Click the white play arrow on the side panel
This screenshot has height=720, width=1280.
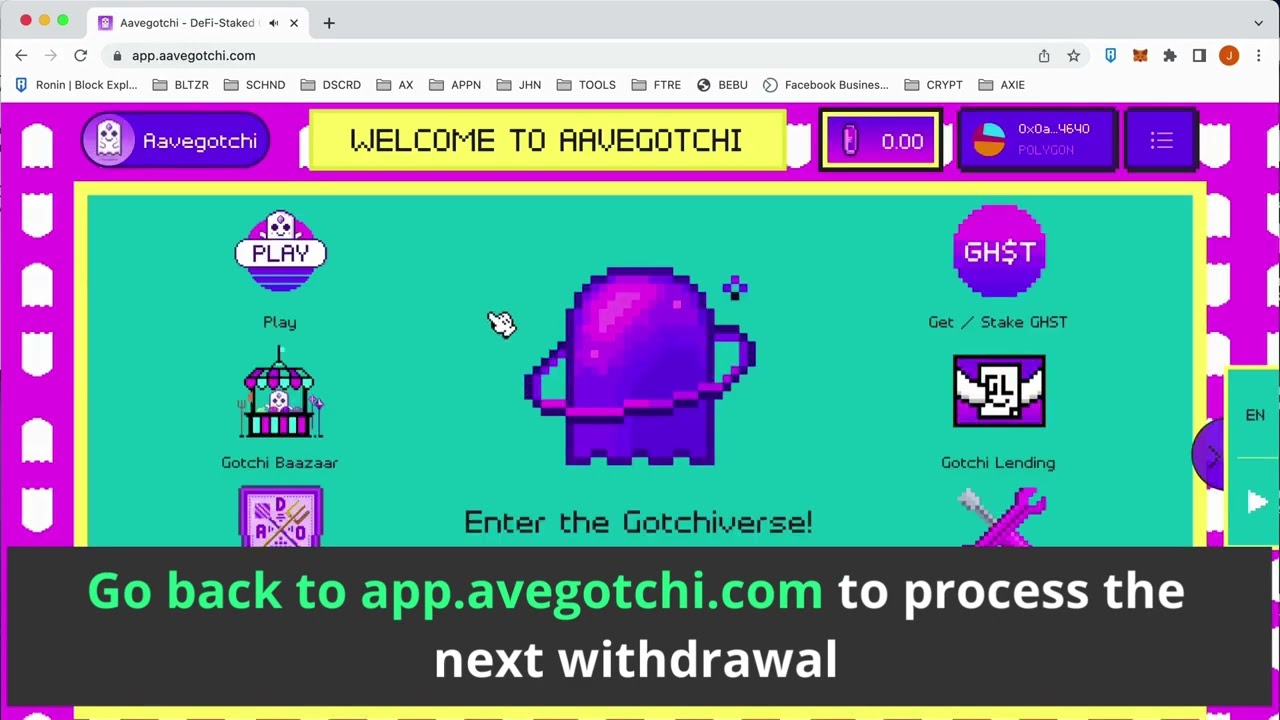coord(1257,502)
